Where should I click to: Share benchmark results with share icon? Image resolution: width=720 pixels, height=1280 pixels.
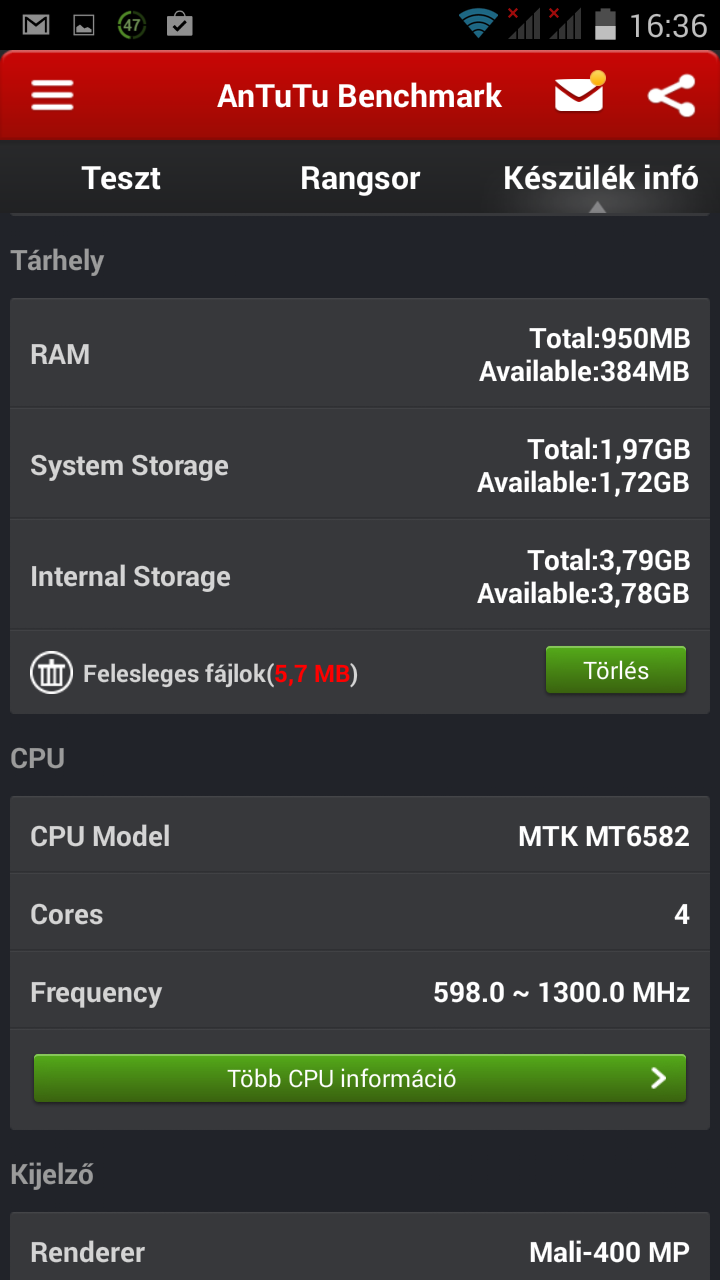click(x=672, y=95)
